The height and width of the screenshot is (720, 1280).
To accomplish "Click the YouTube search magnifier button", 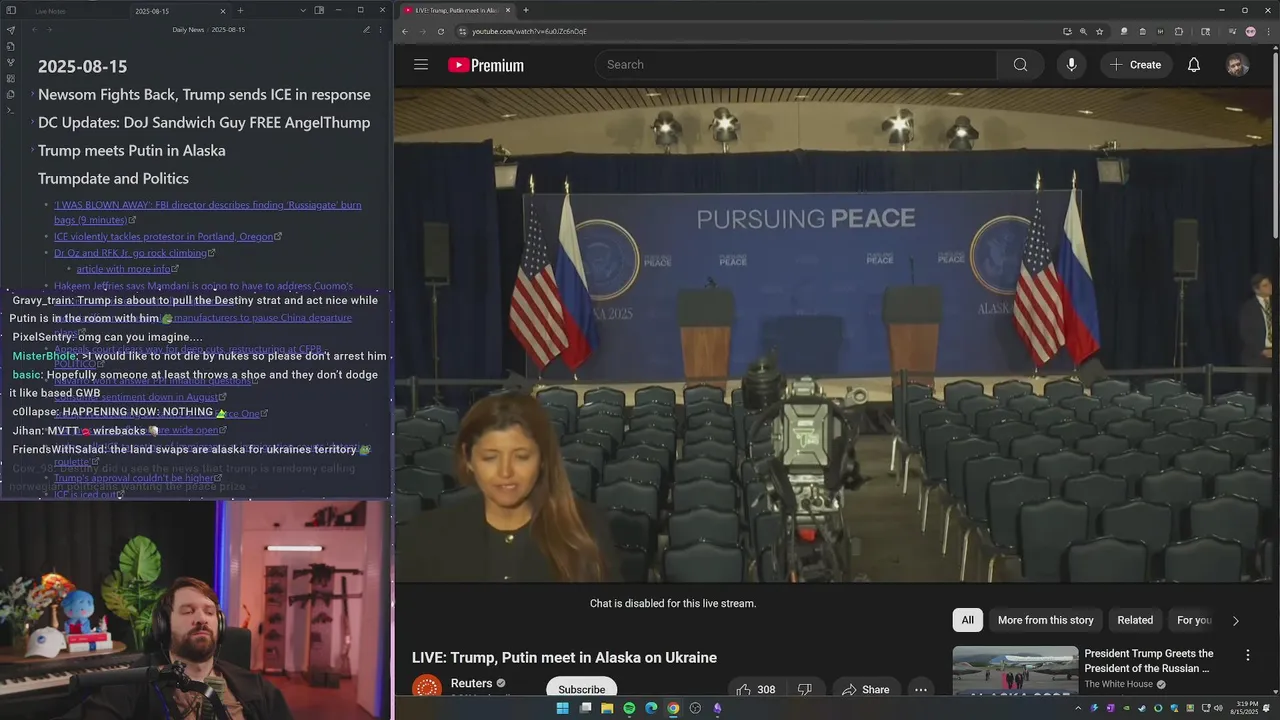I will (1020, 65).
